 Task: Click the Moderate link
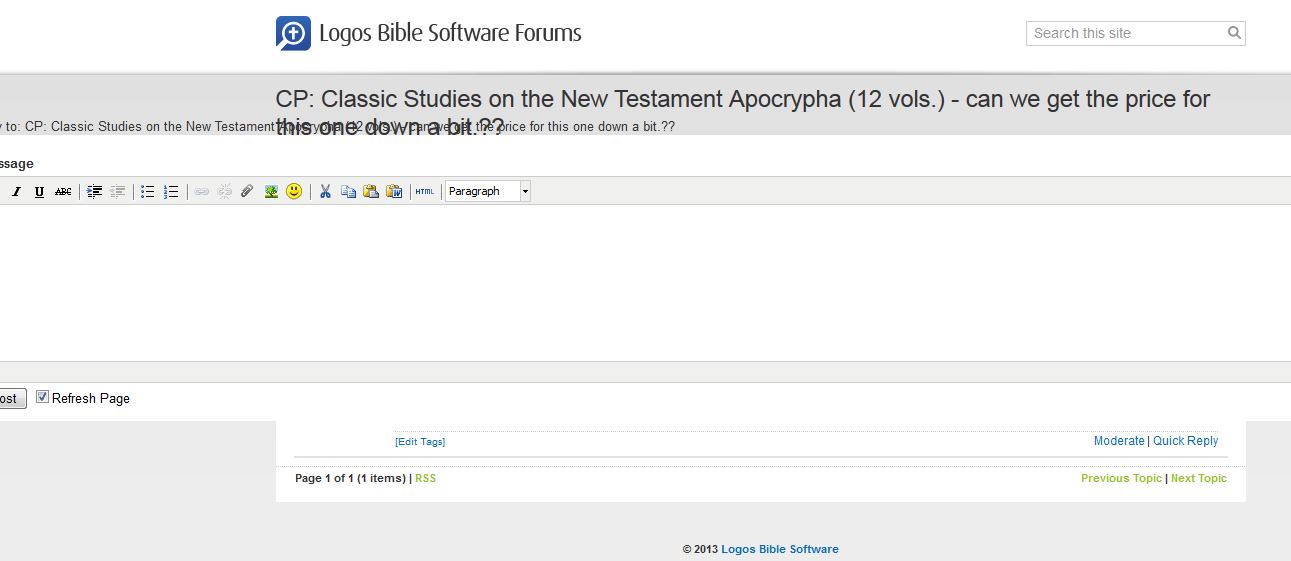pyautogui.click(x=1119, y=441)
